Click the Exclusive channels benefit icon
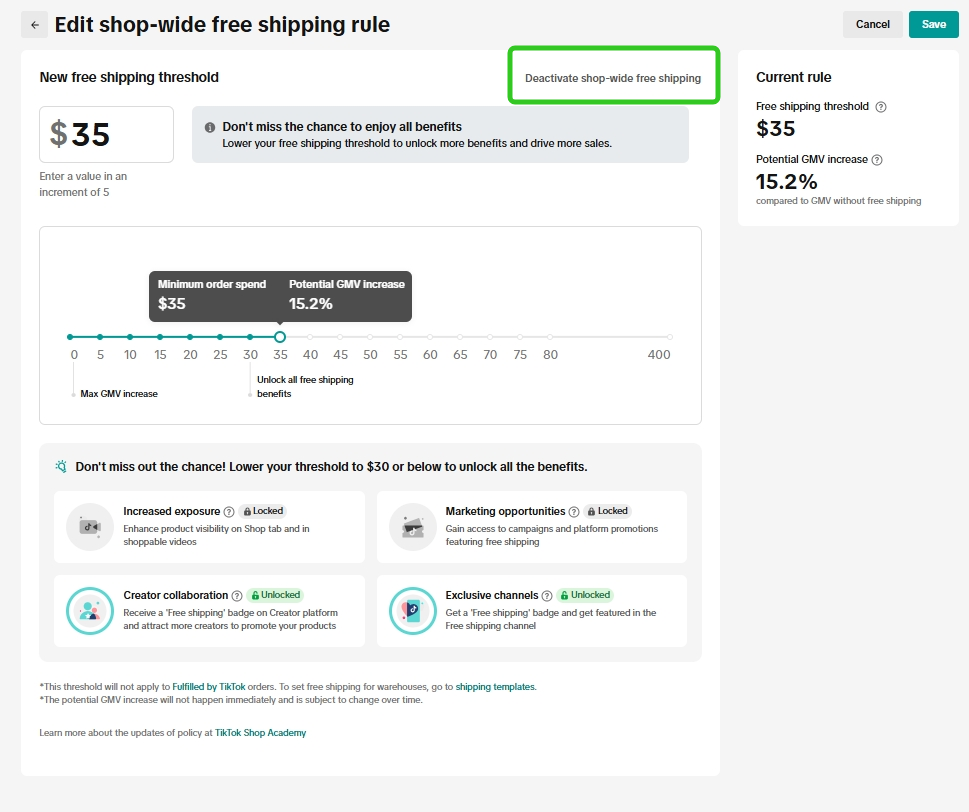The height and width of the screenshot is (812, 969). (x=412, y=611)
